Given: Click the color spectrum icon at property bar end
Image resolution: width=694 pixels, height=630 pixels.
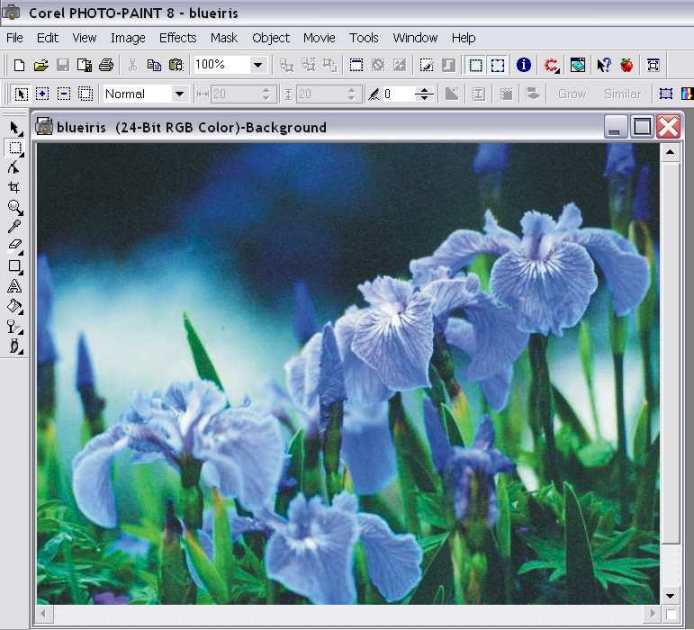Looking at the screenshot, I should pyautogui.click(x=687, y=94).
